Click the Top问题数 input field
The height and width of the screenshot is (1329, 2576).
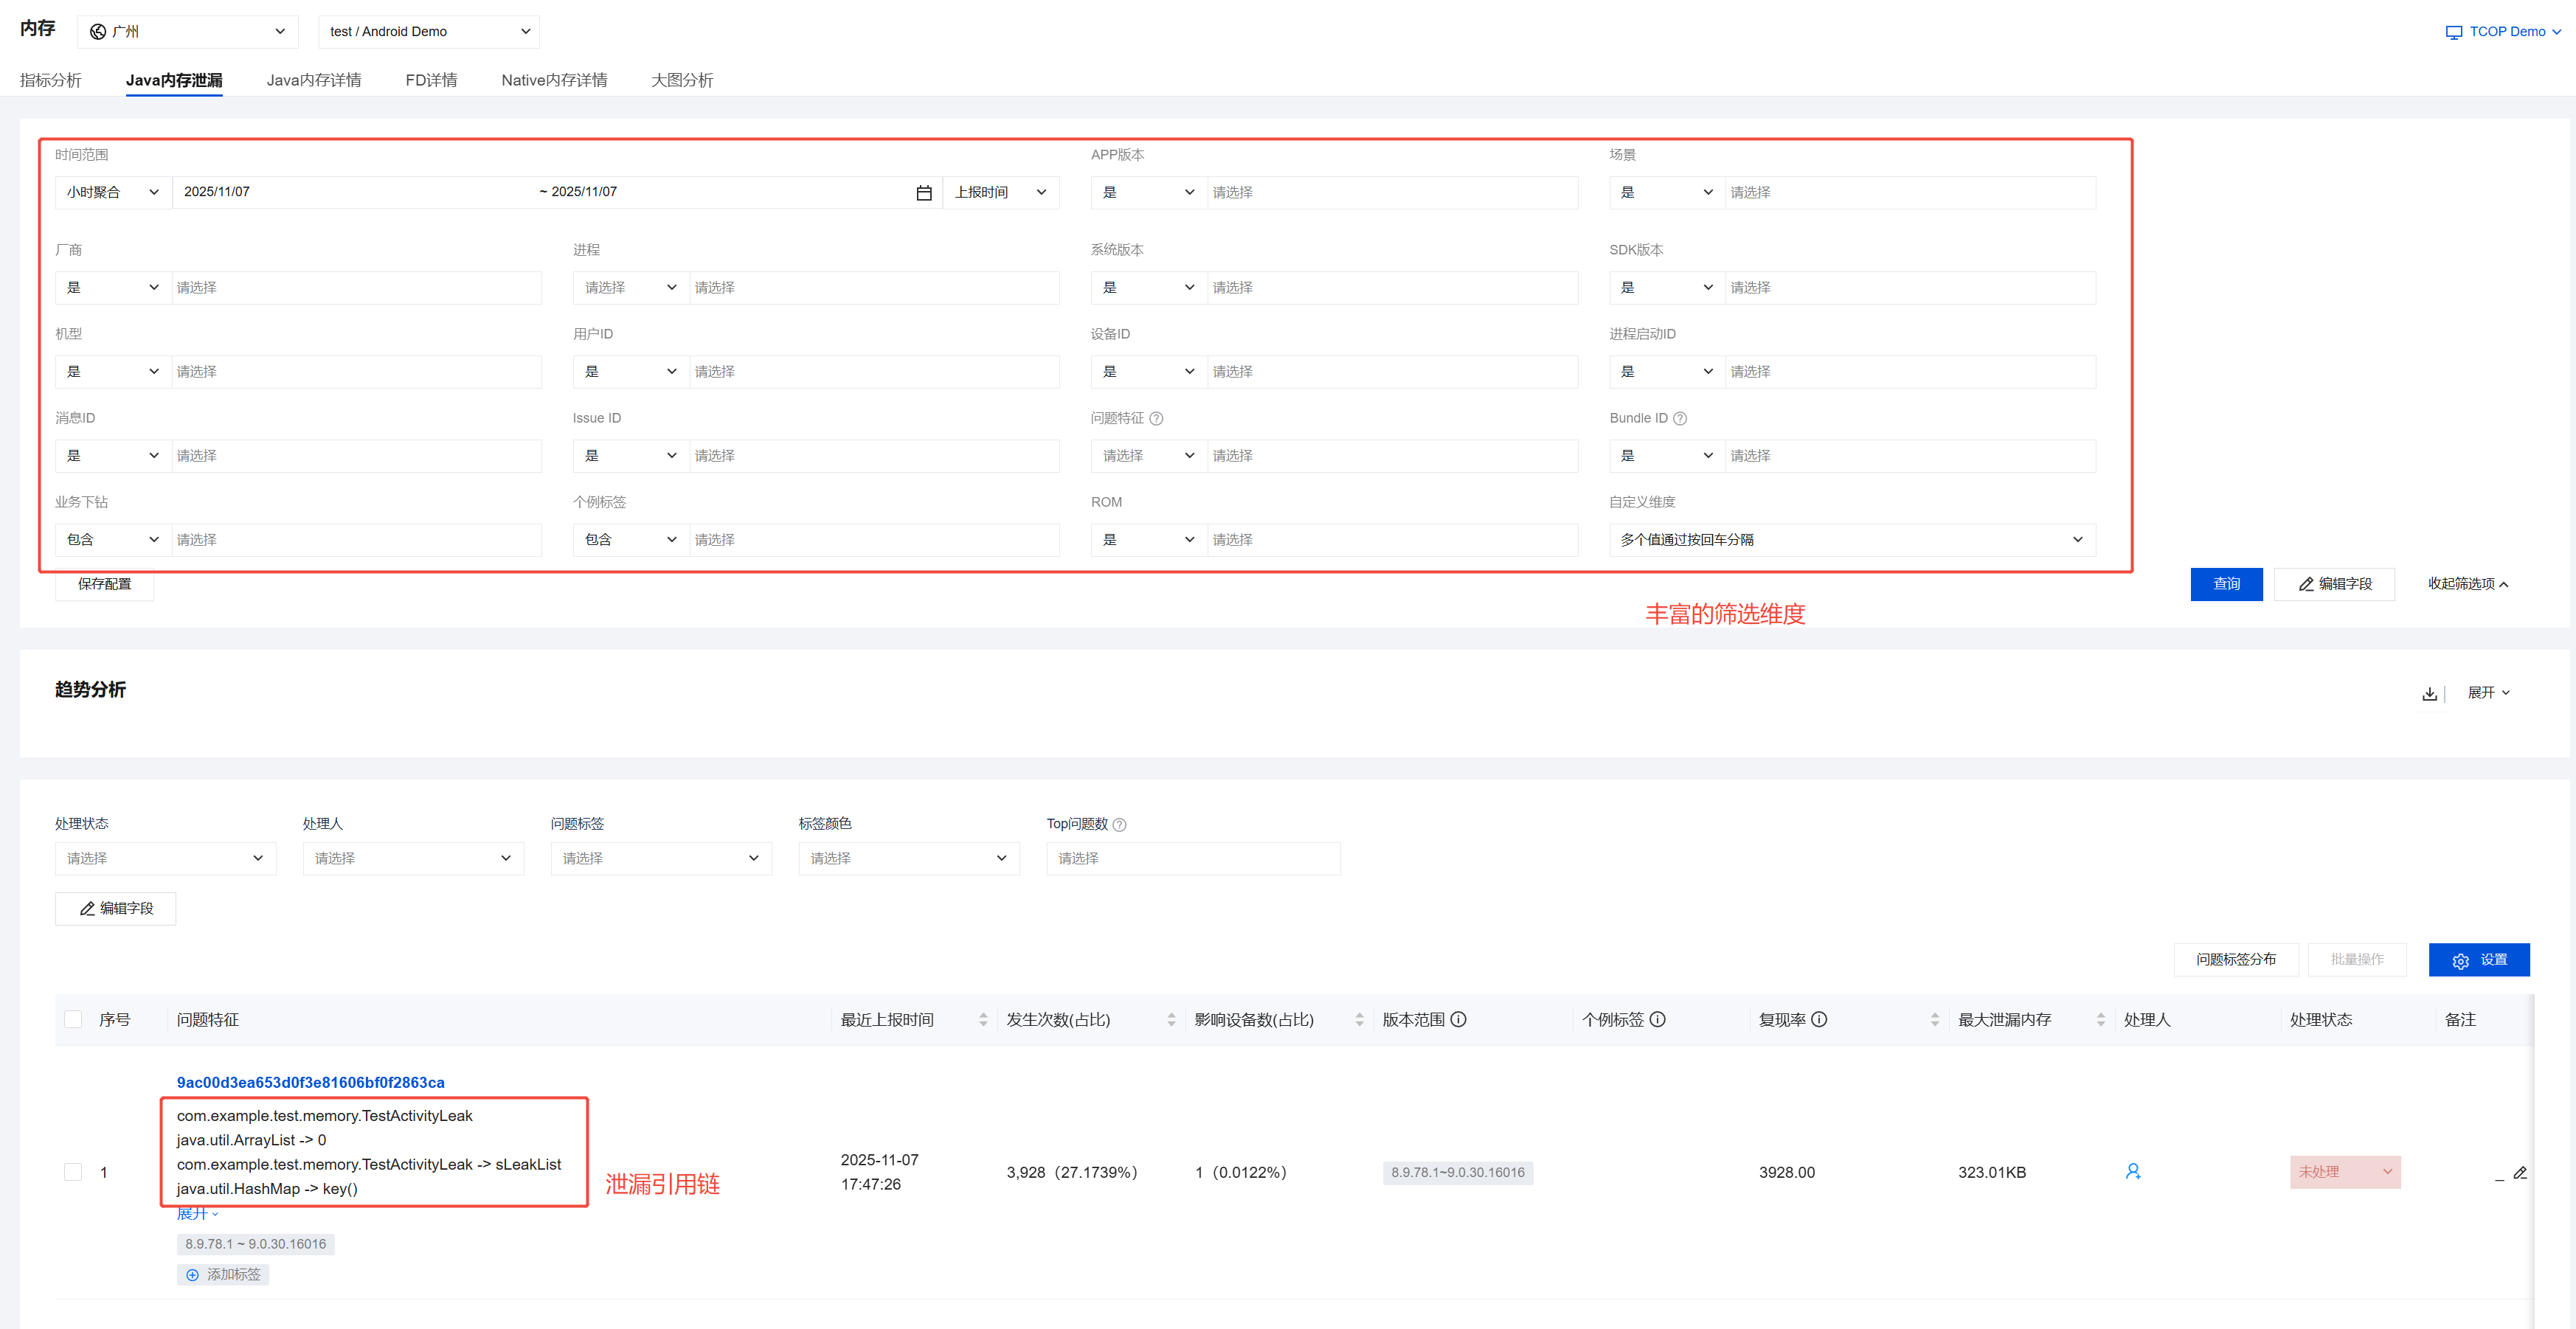(1192, 858)
